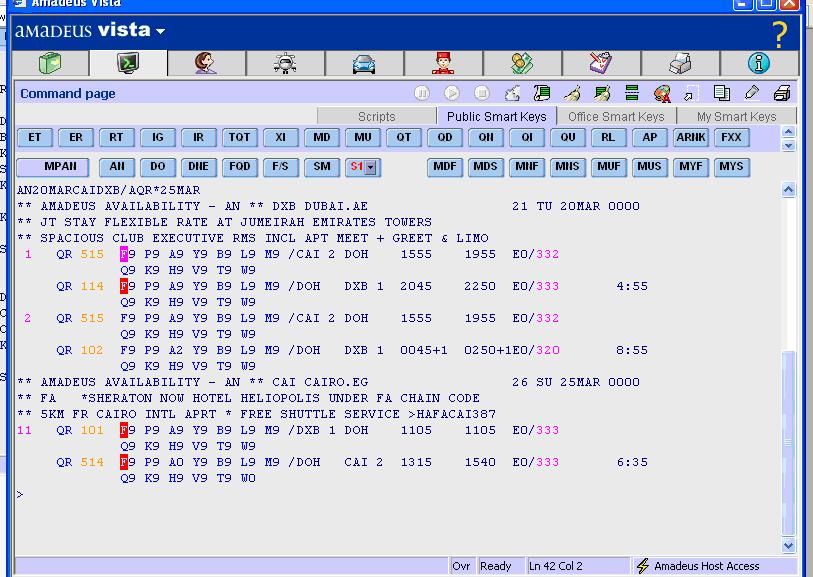This screenshot has width=813, height=577.
Task: Expand the S1 smart key dropdown
Action: (370, 167)
